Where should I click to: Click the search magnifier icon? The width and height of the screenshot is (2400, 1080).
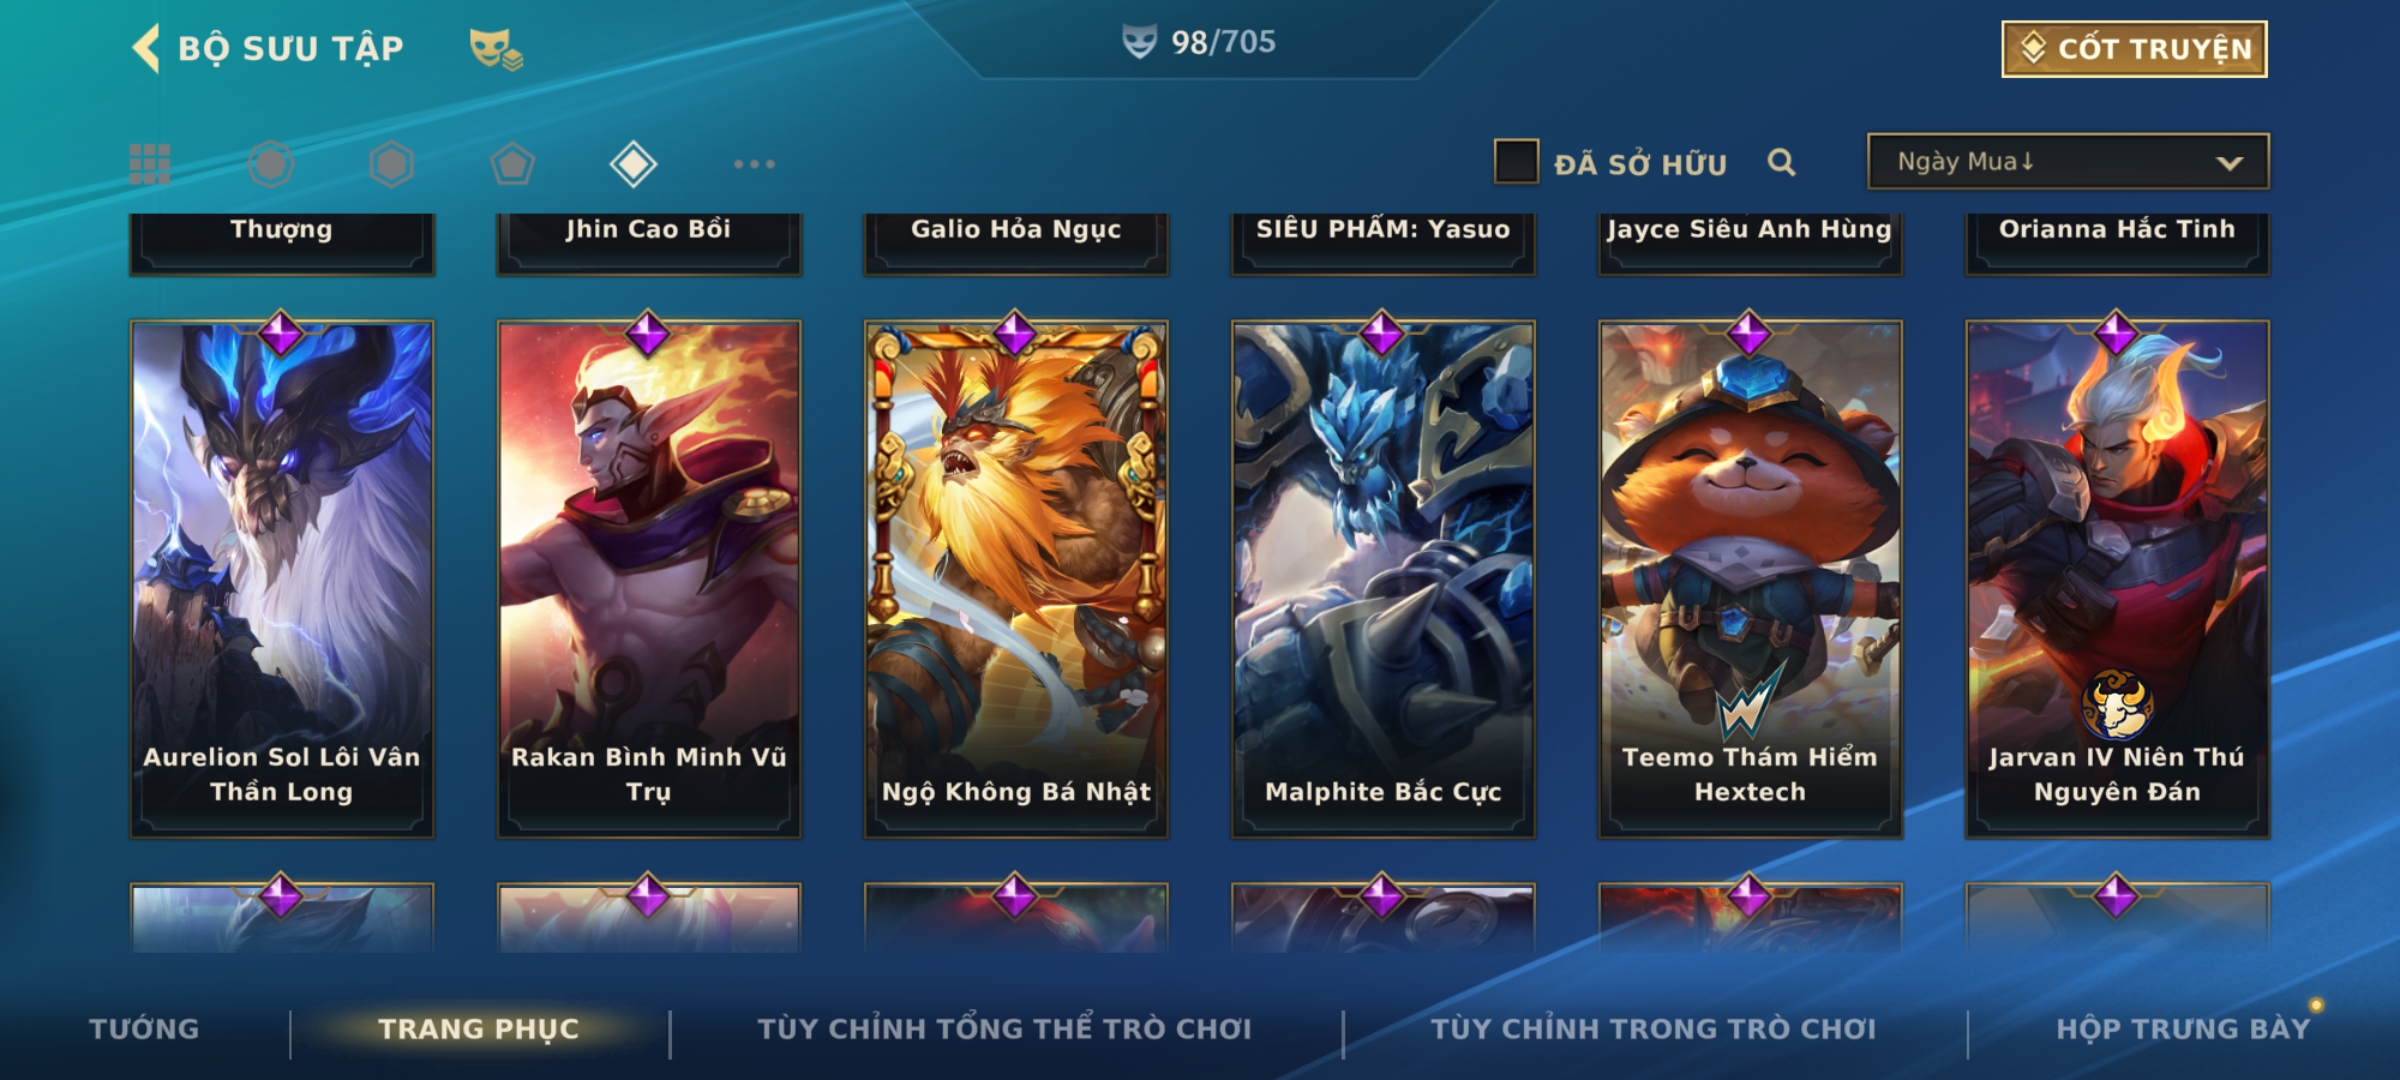click(x=1781, y=162)
